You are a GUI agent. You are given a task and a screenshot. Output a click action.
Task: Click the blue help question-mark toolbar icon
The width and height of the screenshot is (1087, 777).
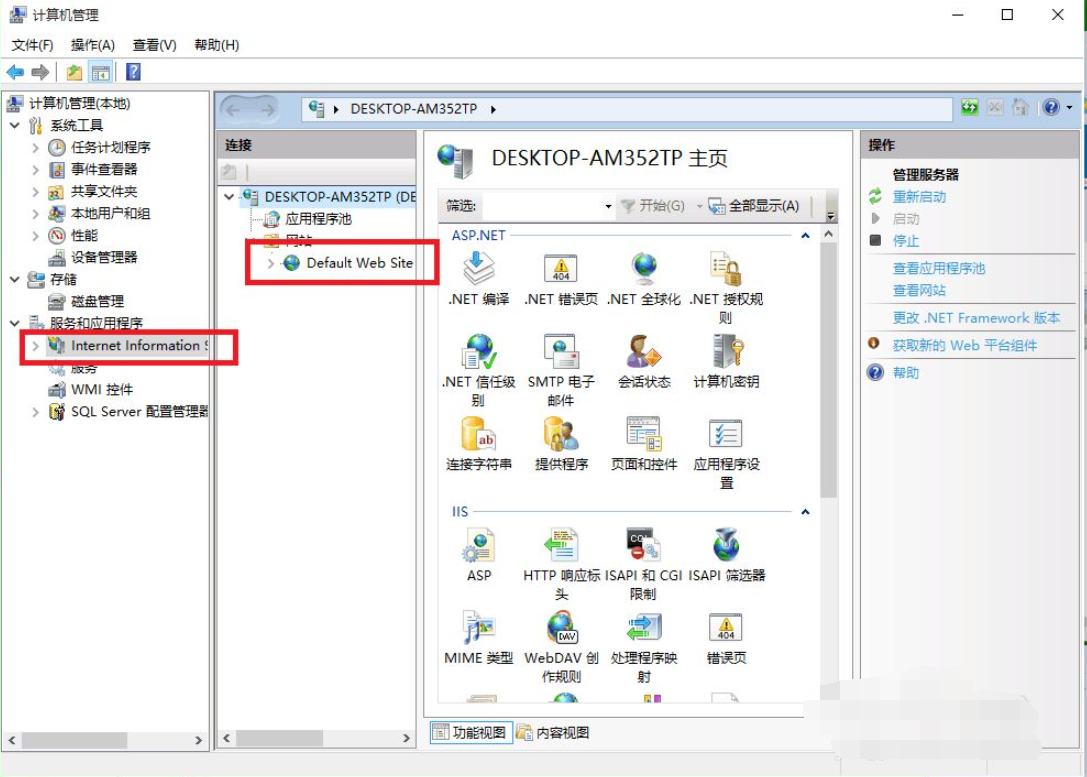point(133,72)
